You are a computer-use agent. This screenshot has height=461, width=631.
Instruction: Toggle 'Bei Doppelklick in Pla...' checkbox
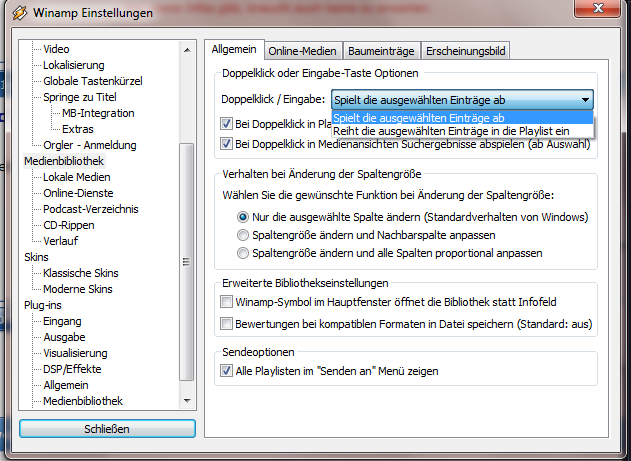(226, 123)
